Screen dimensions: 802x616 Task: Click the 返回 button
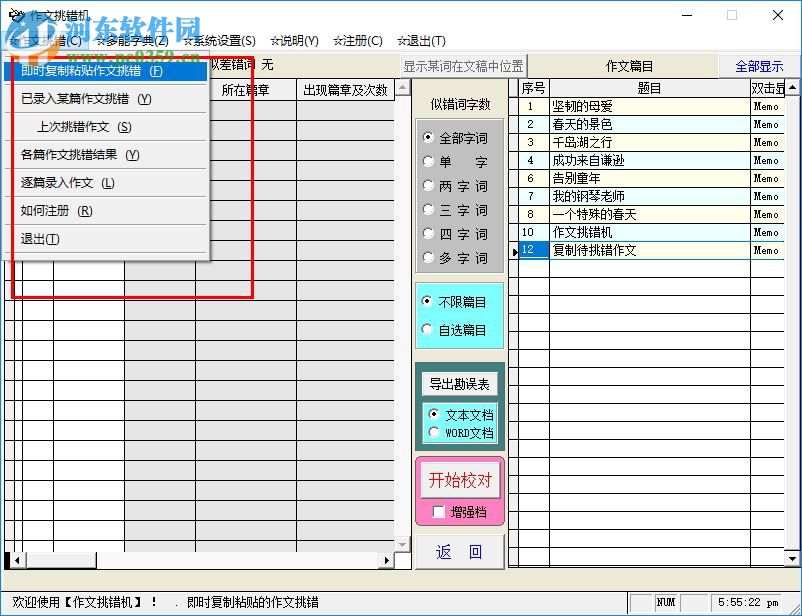[x=459, y=551]
